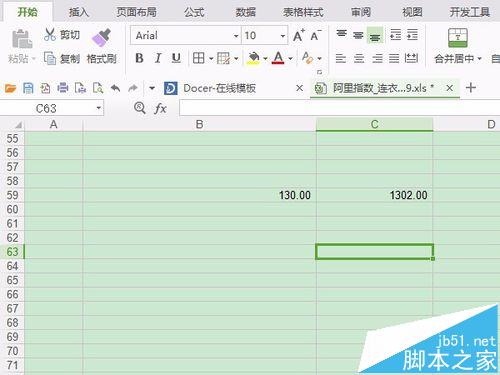Image resolution: width=500 pixels, height=375 pixels.
Task: Expand the draw border dropdown arrow
Action: (236, 59)
